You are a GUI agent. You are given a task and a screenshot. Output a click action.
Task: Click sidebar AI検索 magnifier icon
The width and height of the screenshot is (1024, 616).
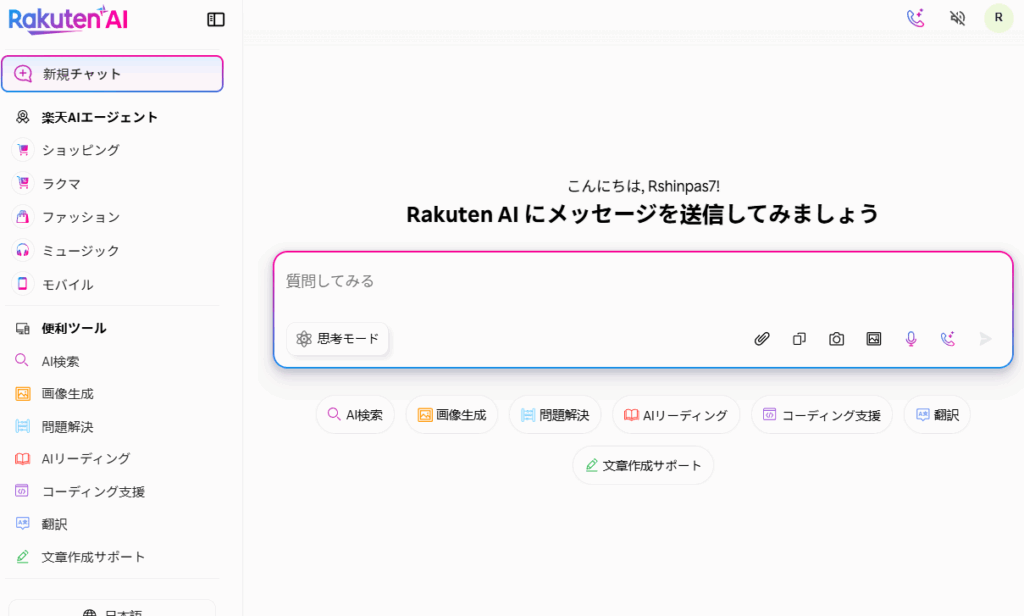[22, 361]
